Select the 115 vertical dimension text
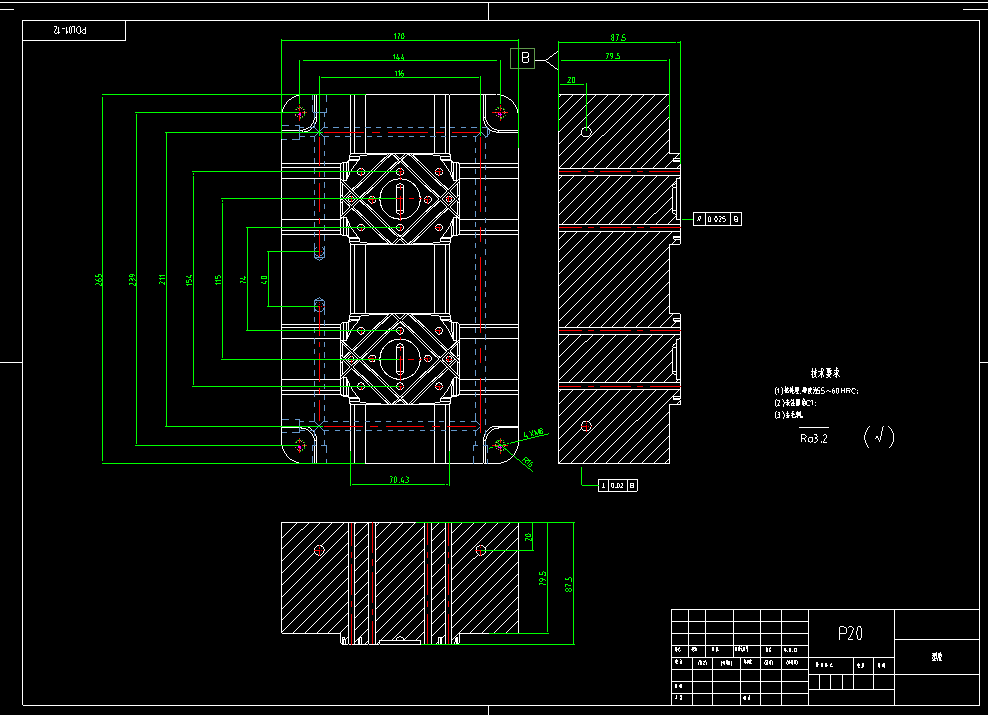This screenshot has height=715, width=988. [x=219, y=280]
